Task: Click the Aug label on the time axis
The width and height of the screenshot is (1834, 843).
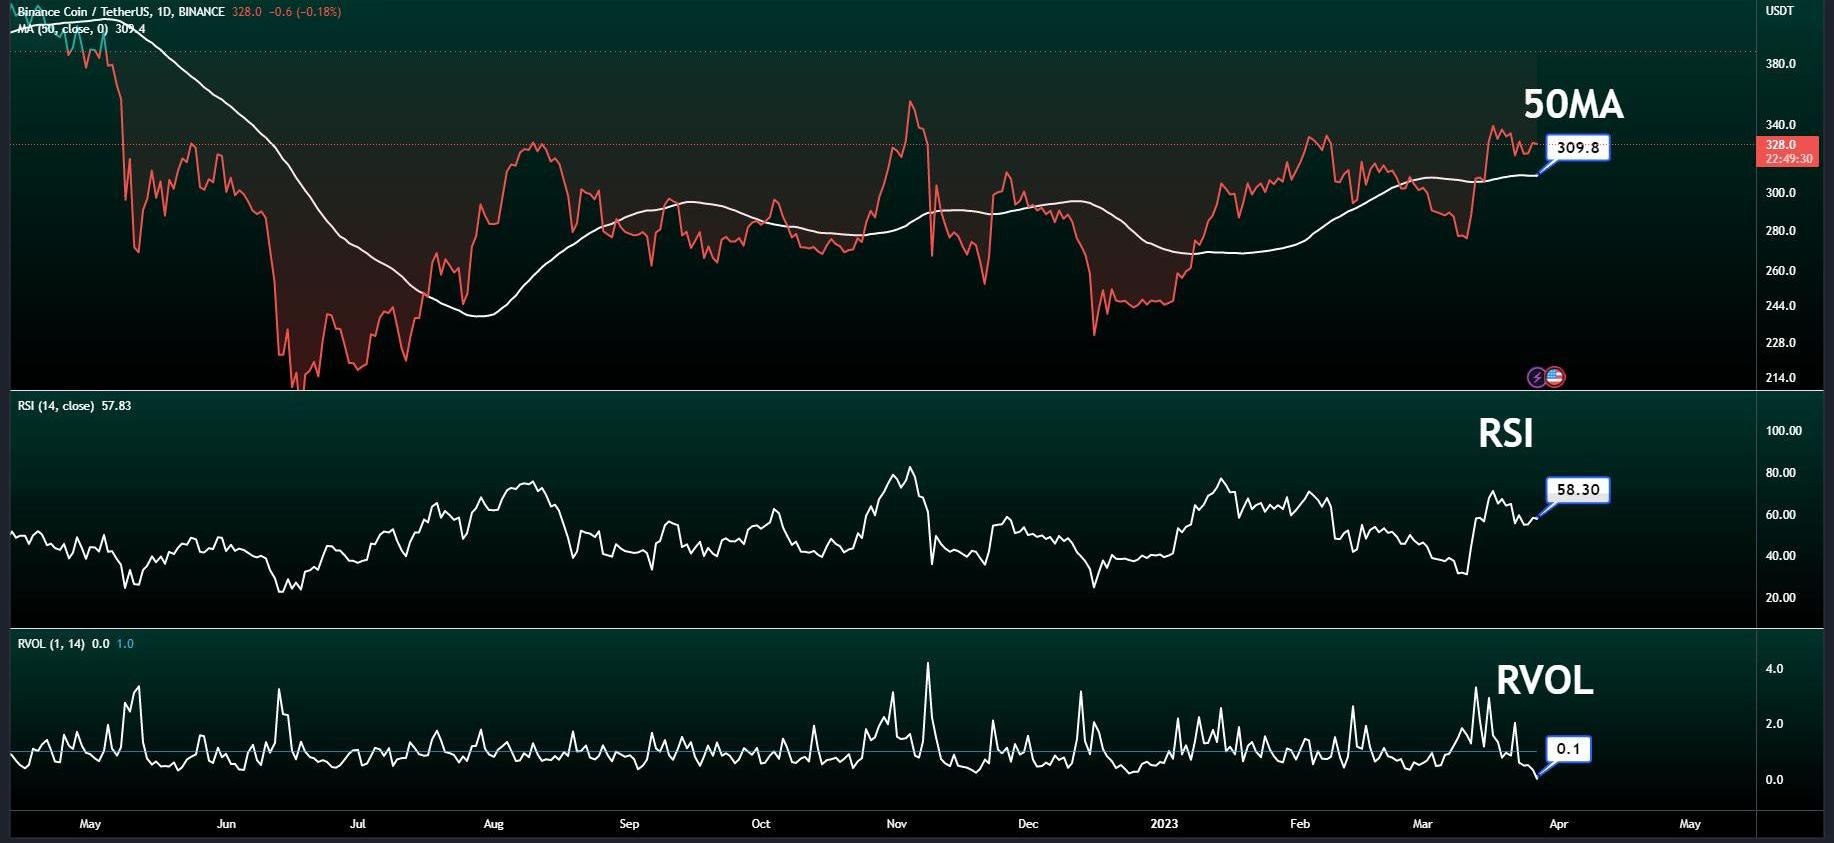Action: 493,824
